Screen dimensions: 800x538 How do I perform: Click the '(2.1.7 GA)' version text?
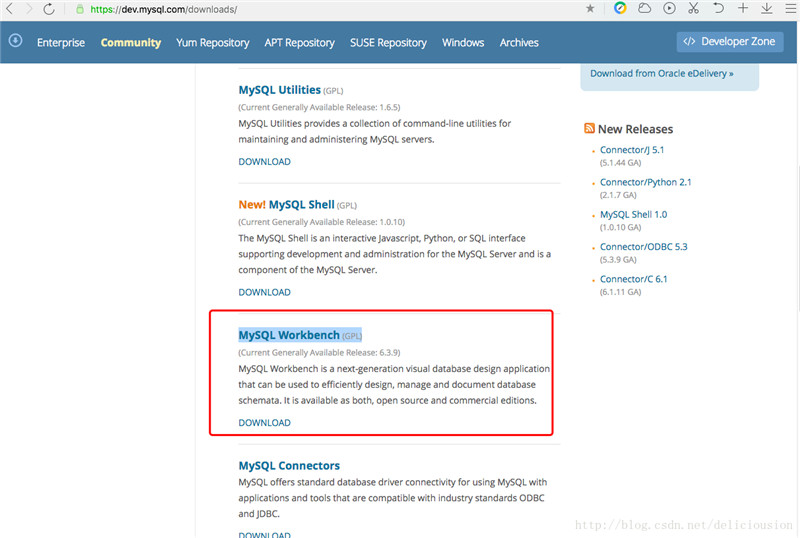618,195
